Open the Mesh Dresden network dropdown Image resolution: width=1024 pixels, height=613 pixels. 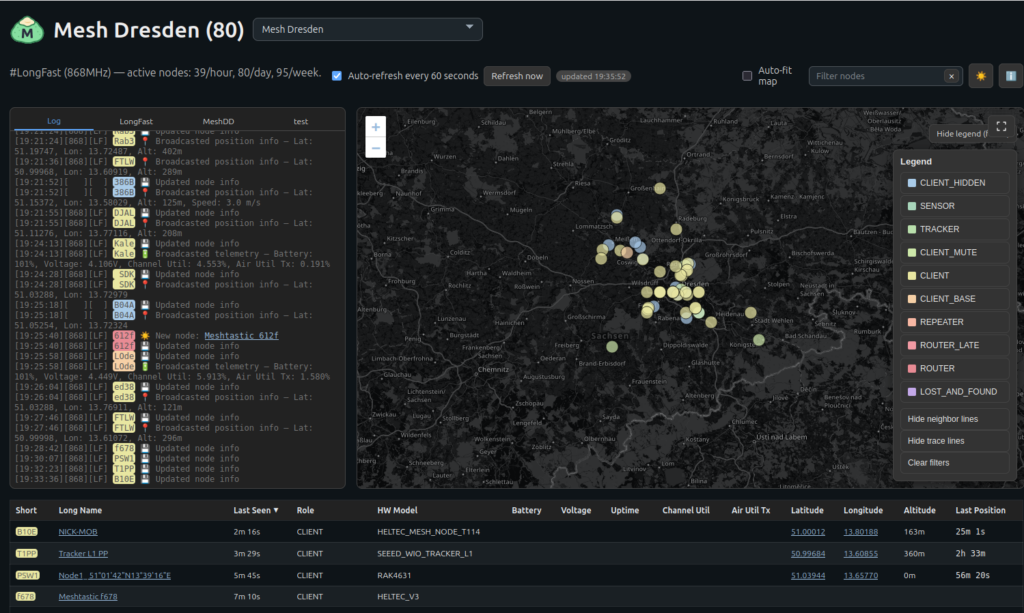tap(368, 30)
